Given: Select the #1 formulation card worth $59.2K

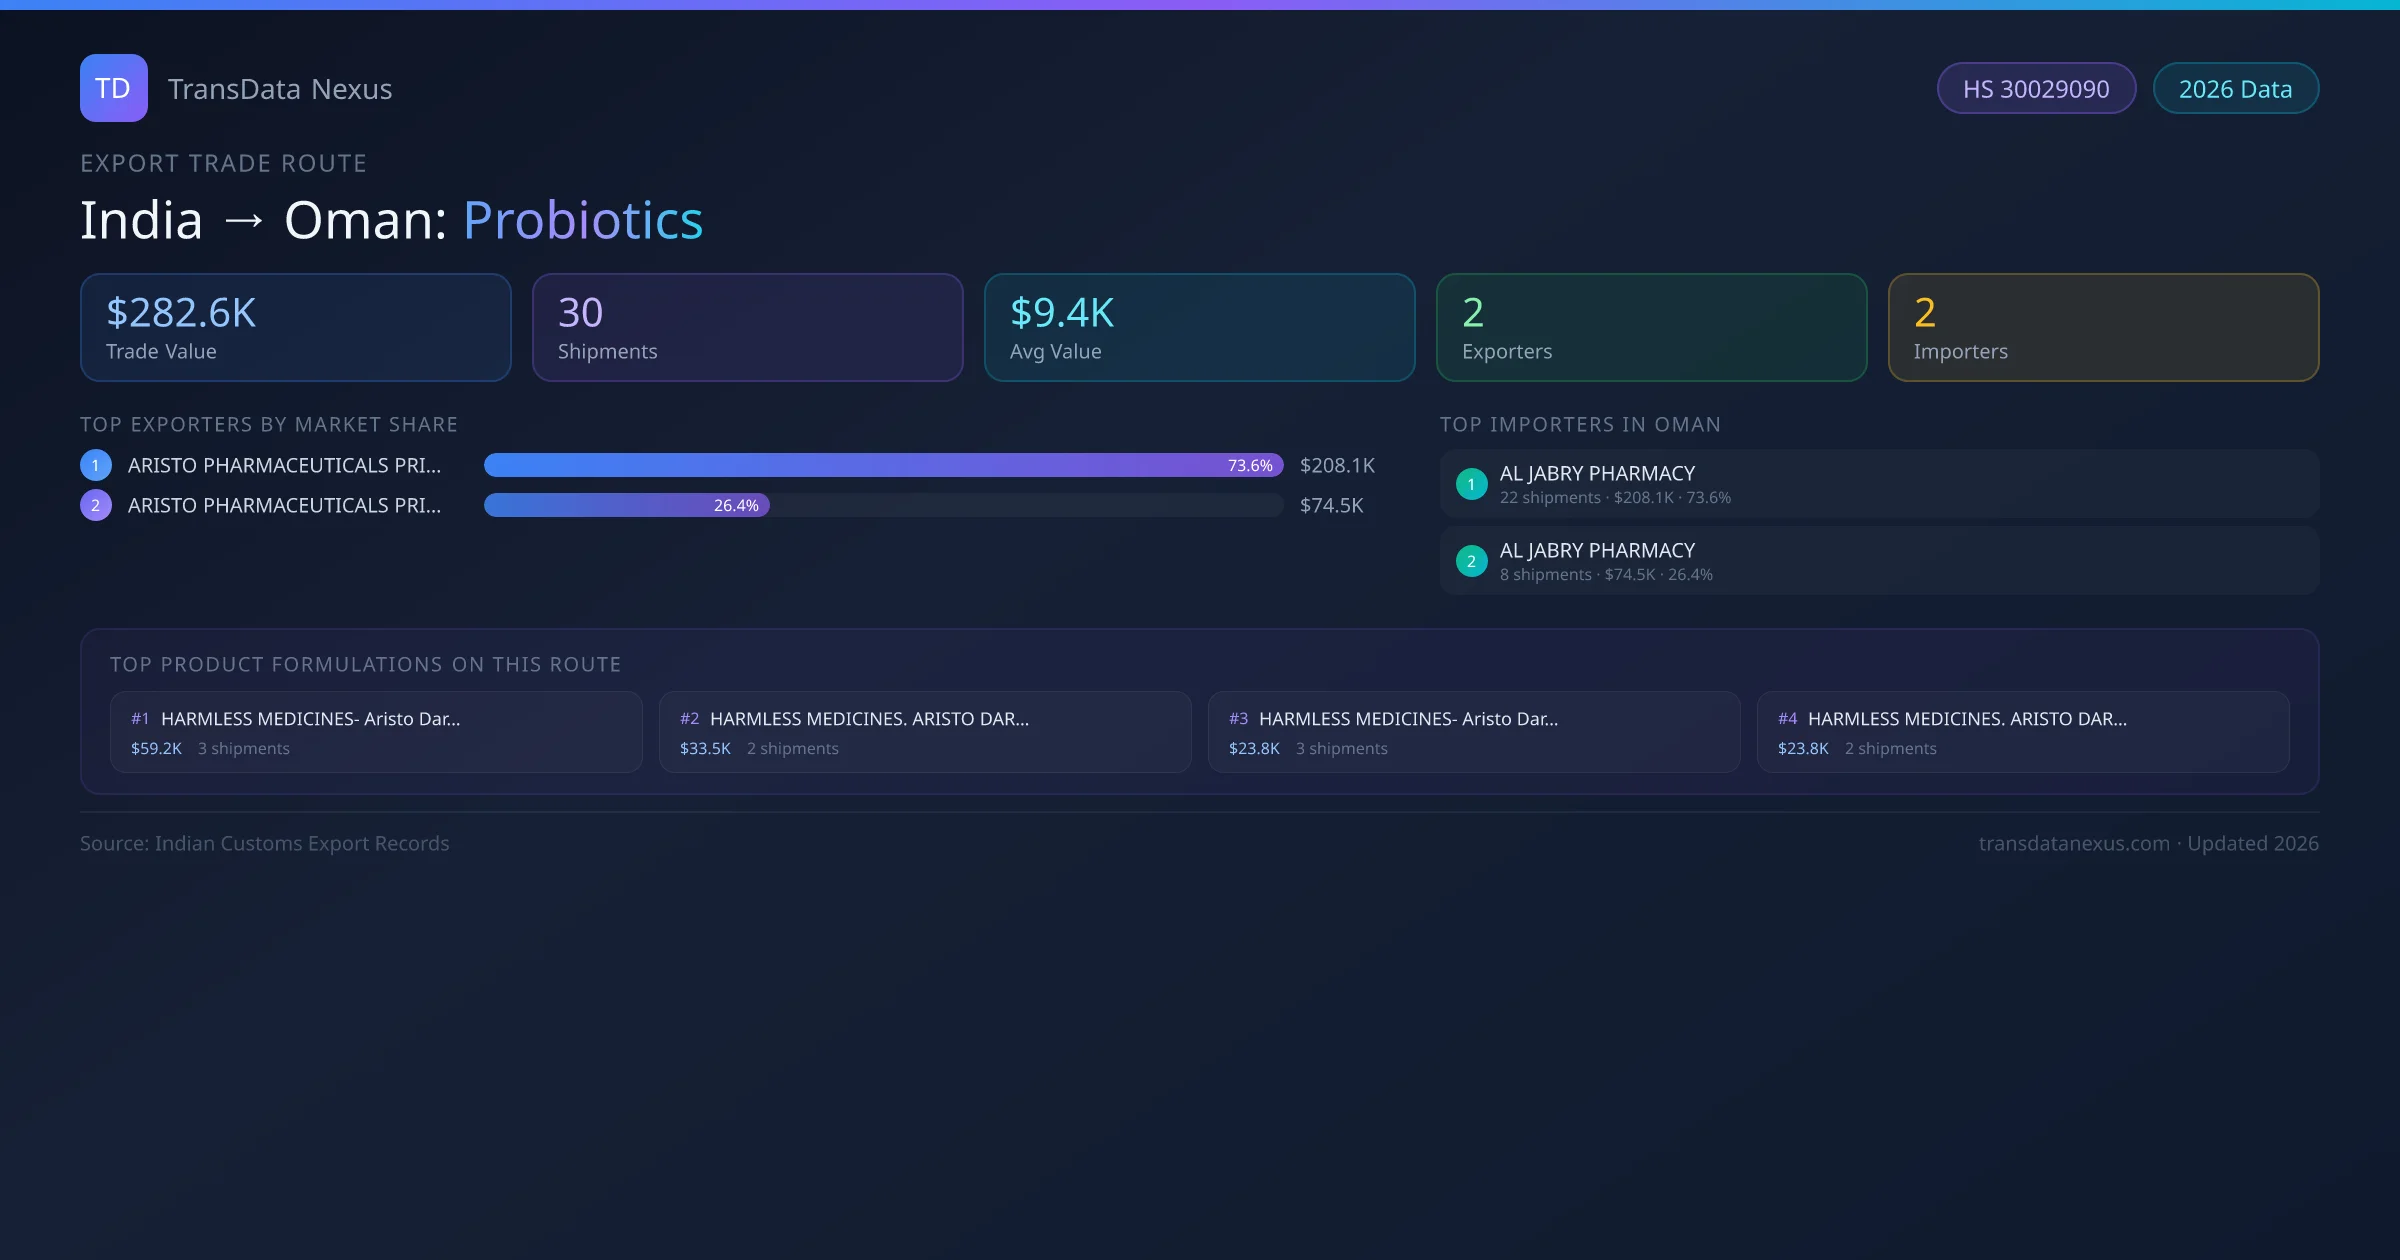Looking at the screenshot, I should click(376, 732).
